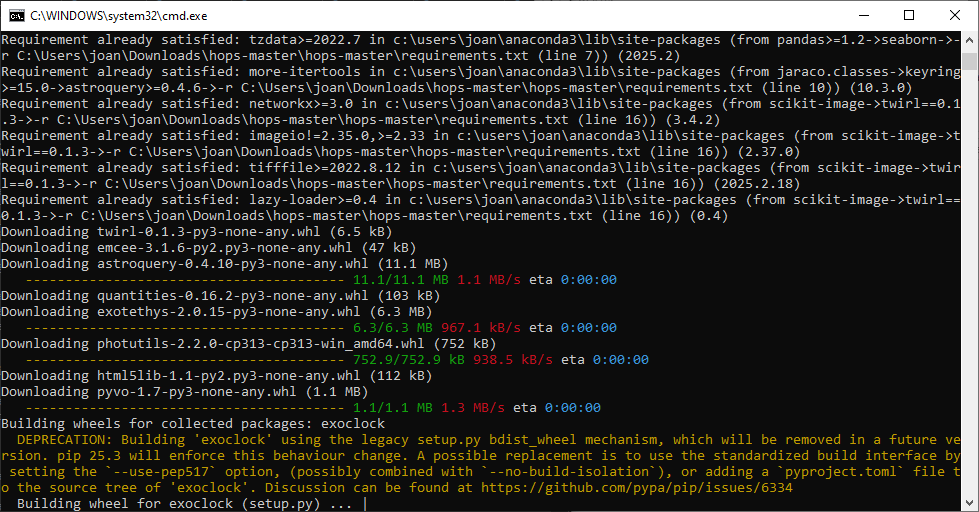Click the '1.1 MB/s' download speed

(489, 280)
